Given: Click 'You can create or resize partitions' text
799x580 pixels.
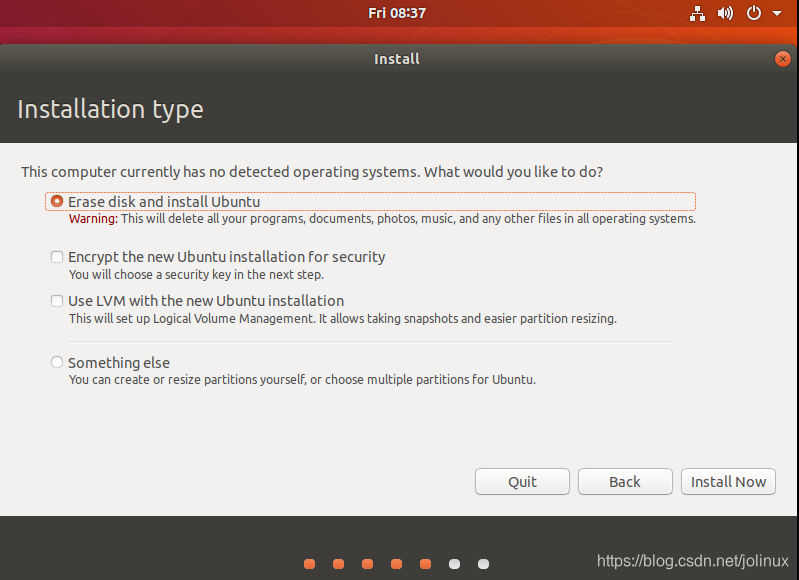Looking at the screenshot, I should (x=302, y=380).
